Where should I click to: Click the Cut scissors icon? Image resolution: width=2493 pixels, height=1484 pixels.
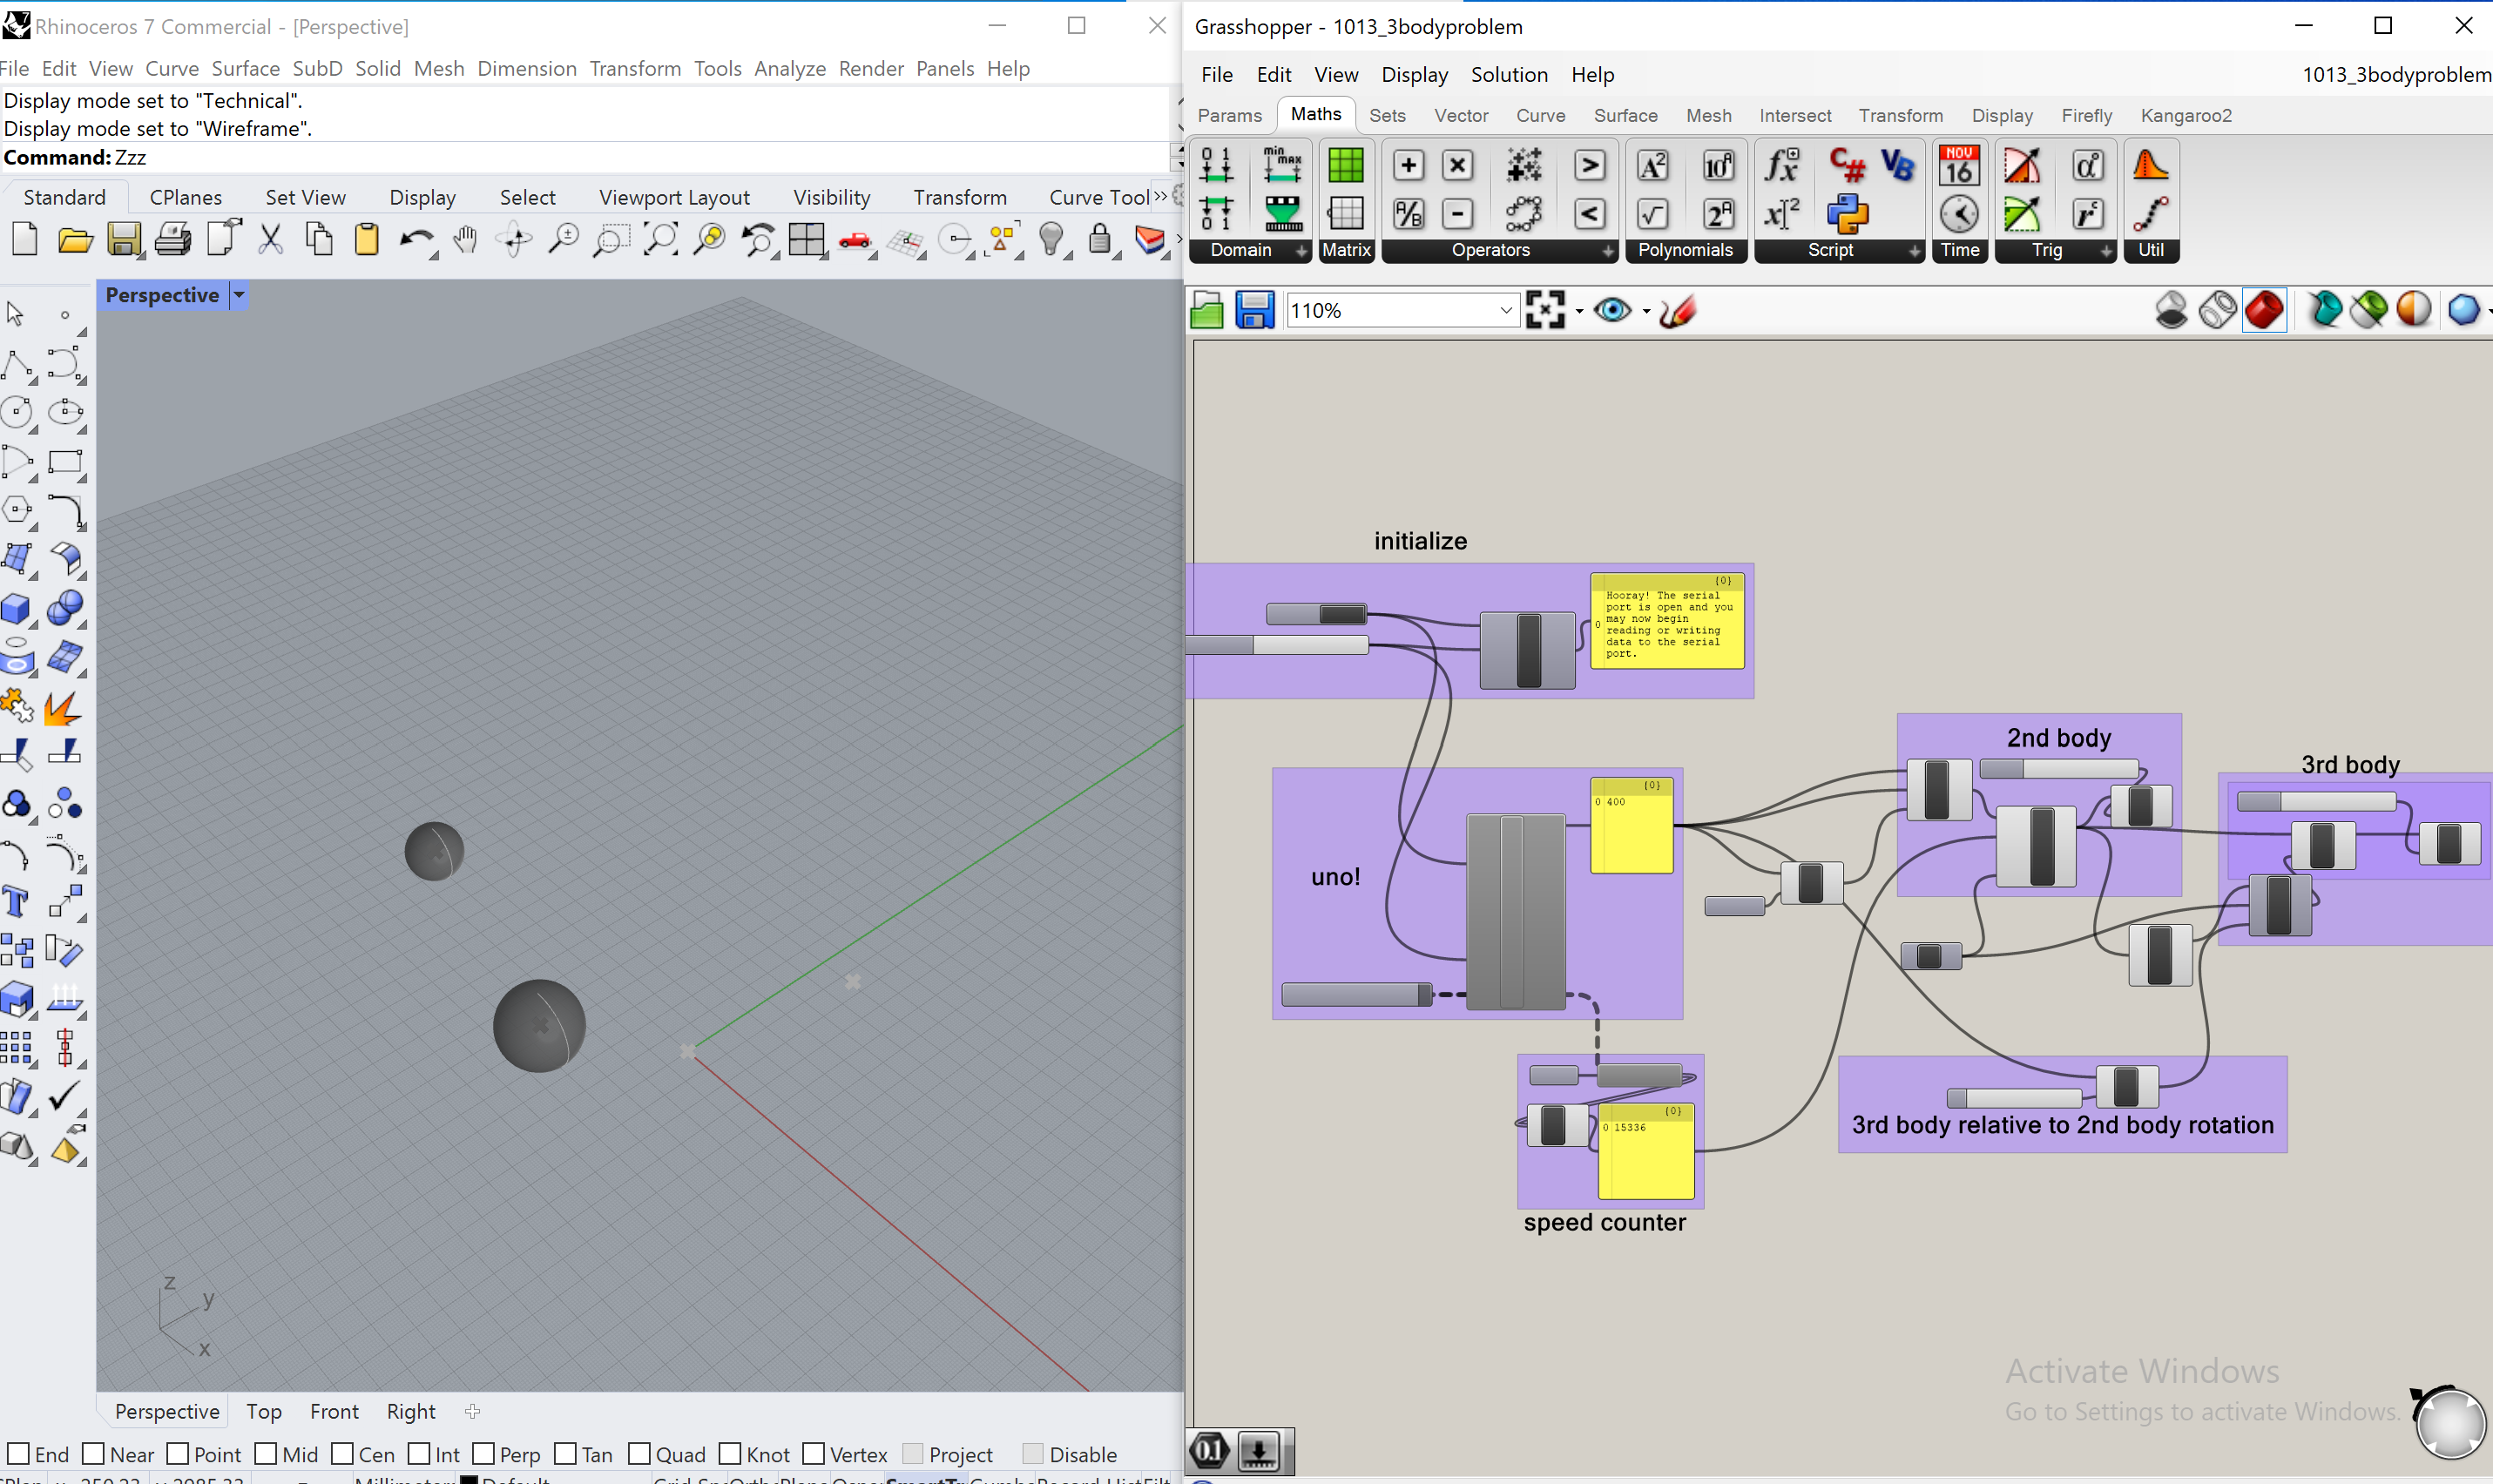tap(270, 241)
